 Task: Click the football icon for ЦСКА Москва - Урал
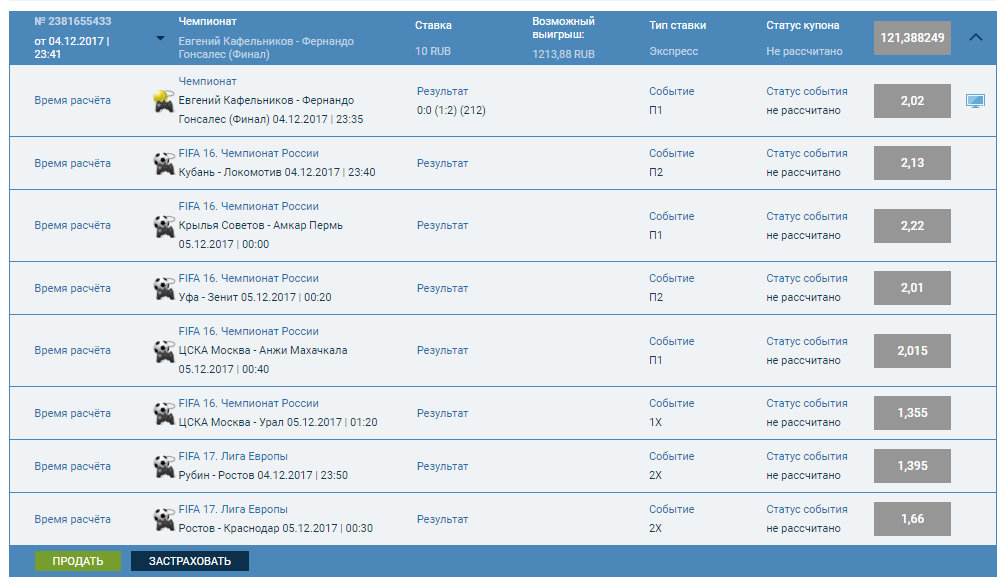tap(164, 413)
